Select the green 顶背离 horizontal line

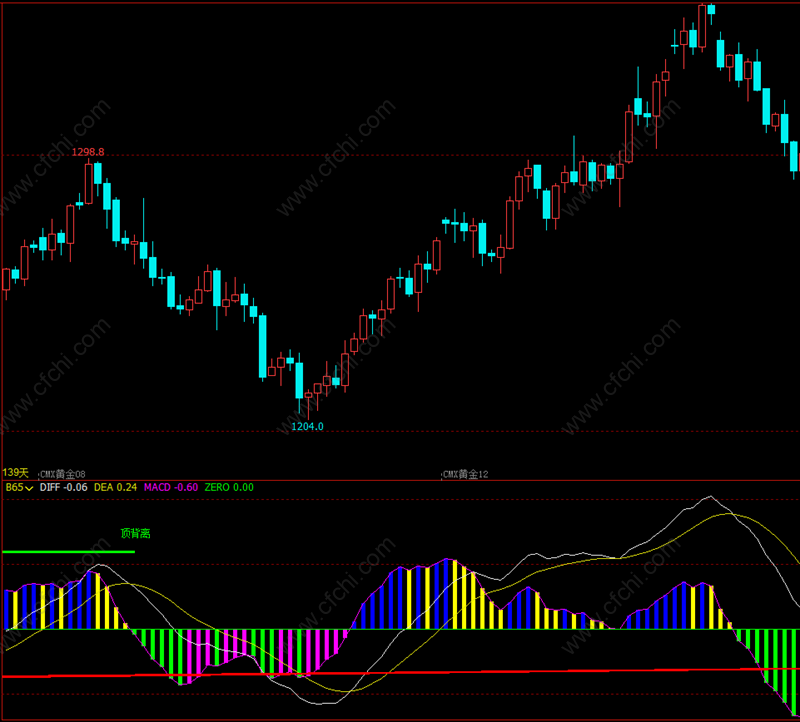click(68, 552)
